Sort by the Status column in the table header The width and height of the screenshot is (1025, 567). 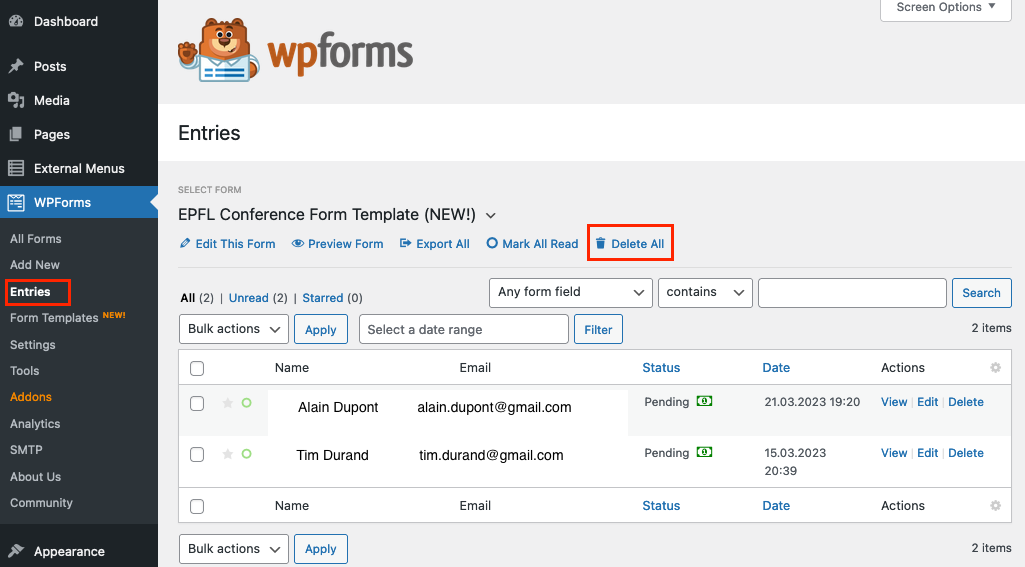(661, 368)
